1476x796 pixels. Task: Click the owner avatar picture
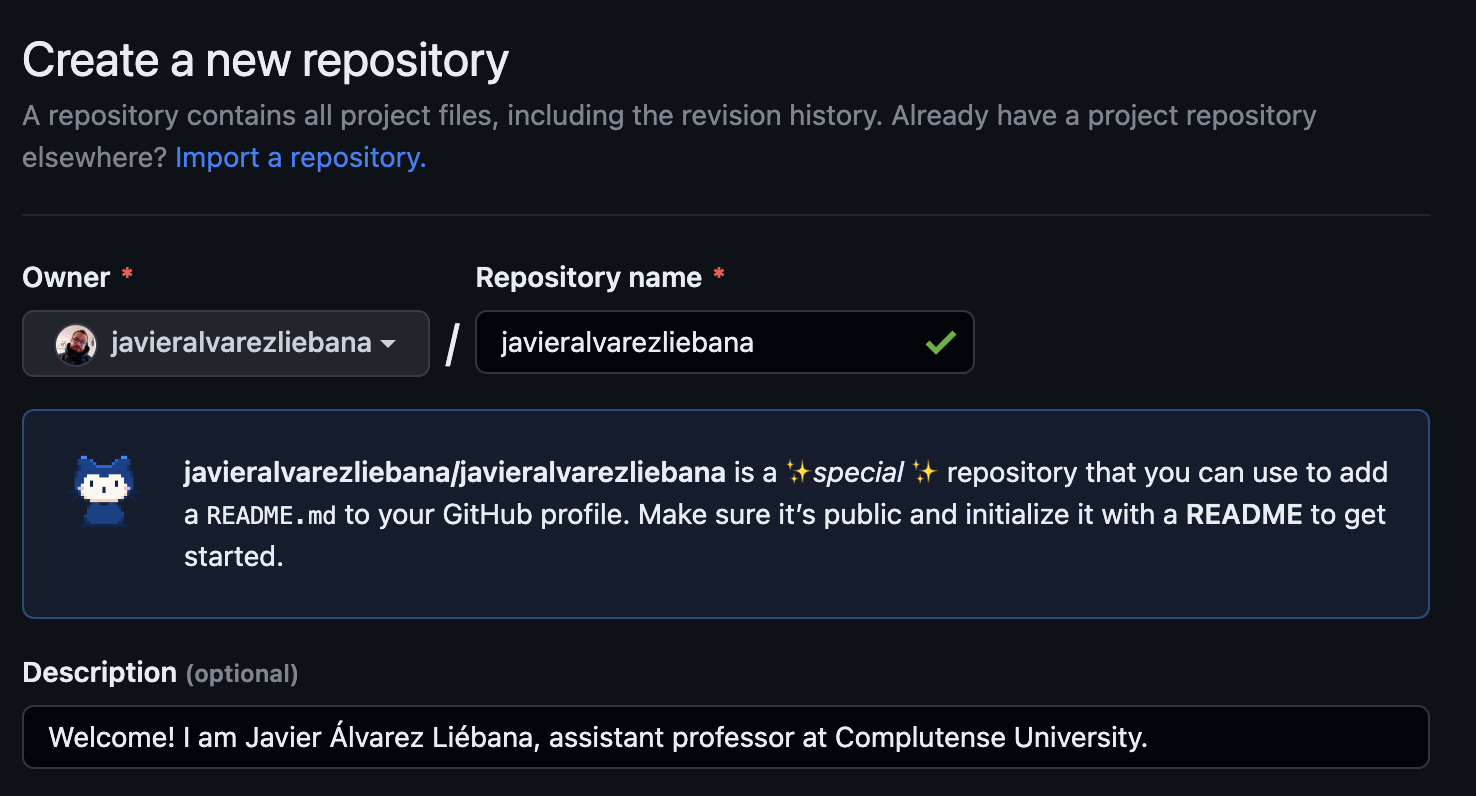76,344
